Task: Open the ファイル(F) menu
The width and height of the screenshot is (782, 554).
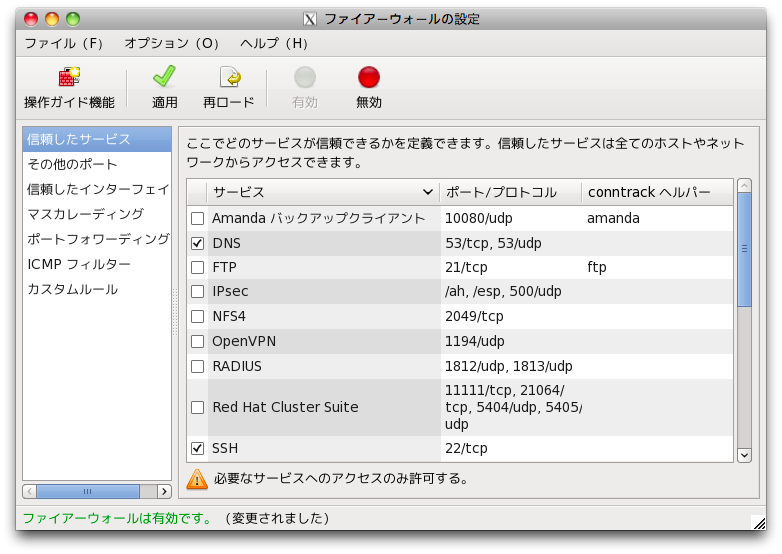Action: [64, 44]
